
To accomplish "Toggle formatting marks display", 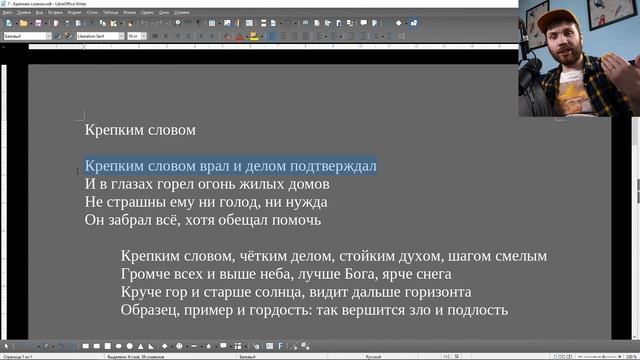I will 198,23.
